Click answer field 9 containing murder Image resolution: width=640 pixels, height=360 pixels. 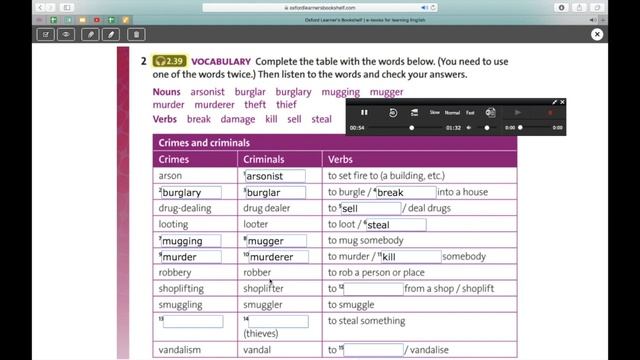pos(191,257)
